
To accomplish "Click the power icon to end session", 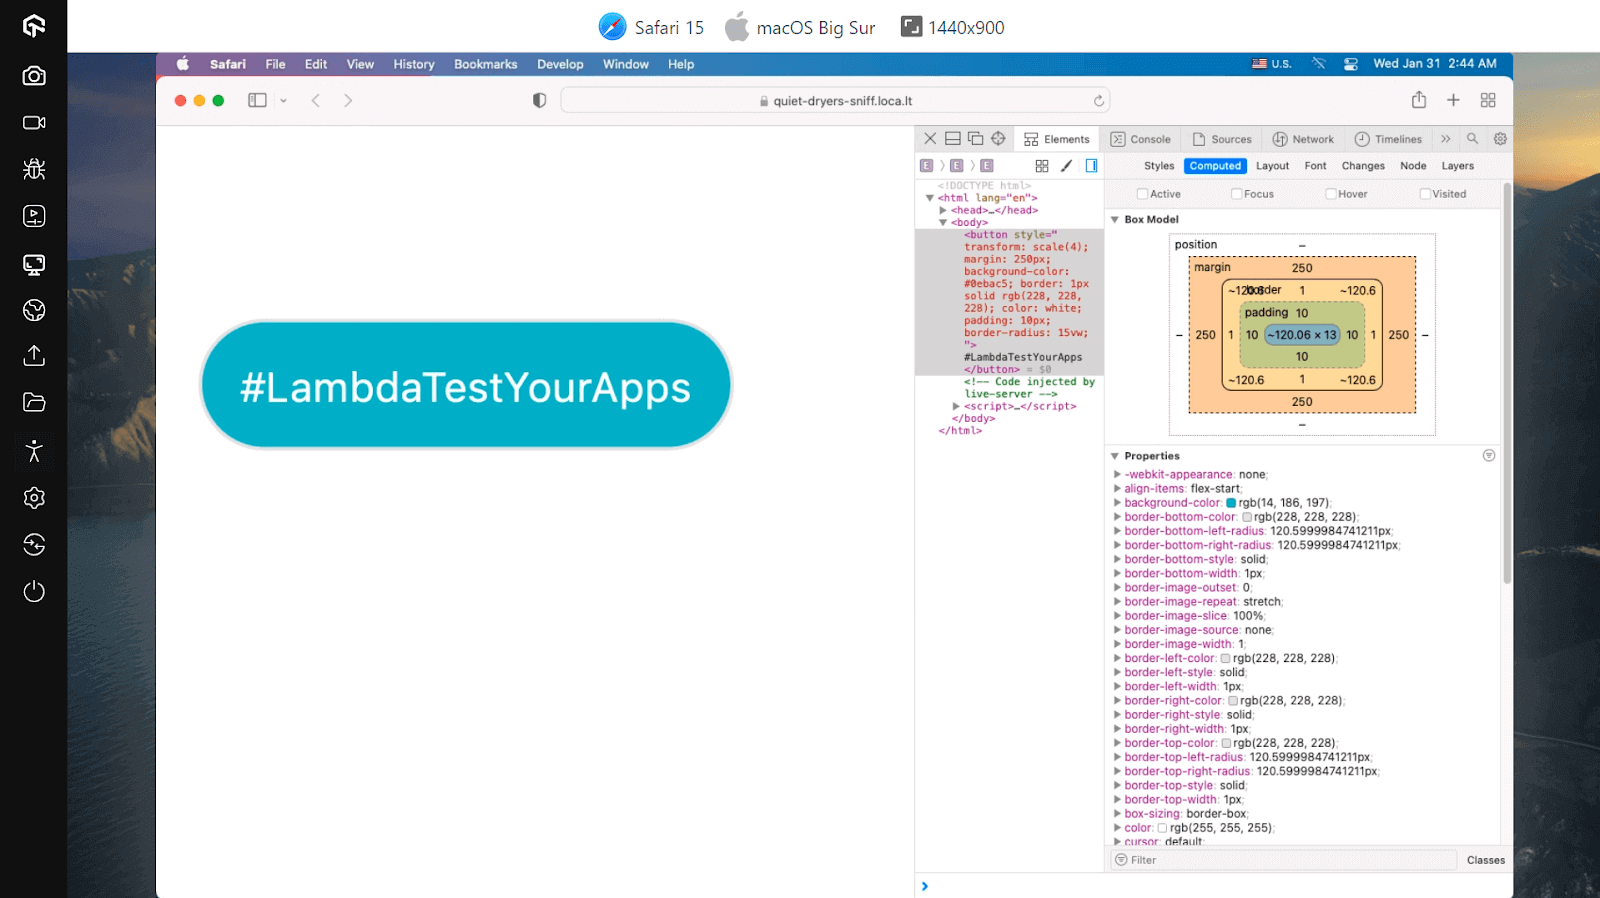I will pyautogui.click(x=34, y=591).
